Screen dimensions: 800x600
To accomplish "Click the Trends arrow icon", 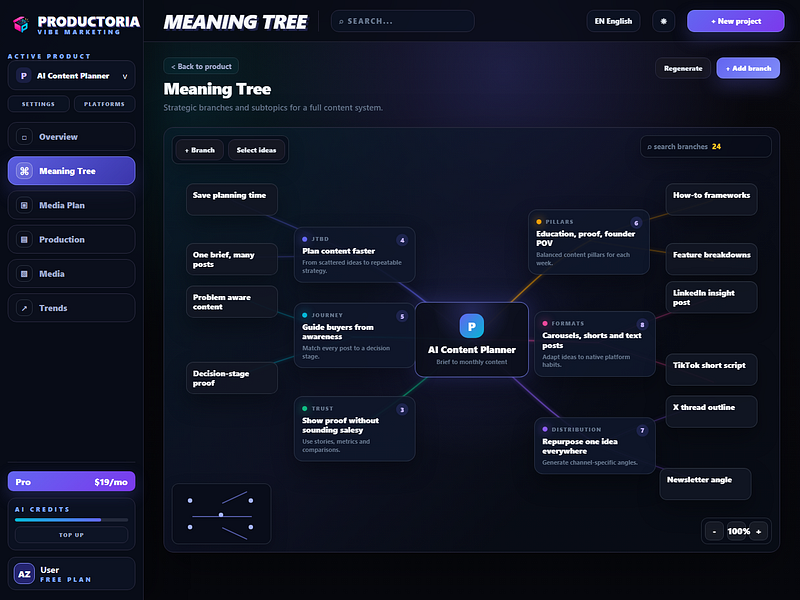I will pos(24,308).
